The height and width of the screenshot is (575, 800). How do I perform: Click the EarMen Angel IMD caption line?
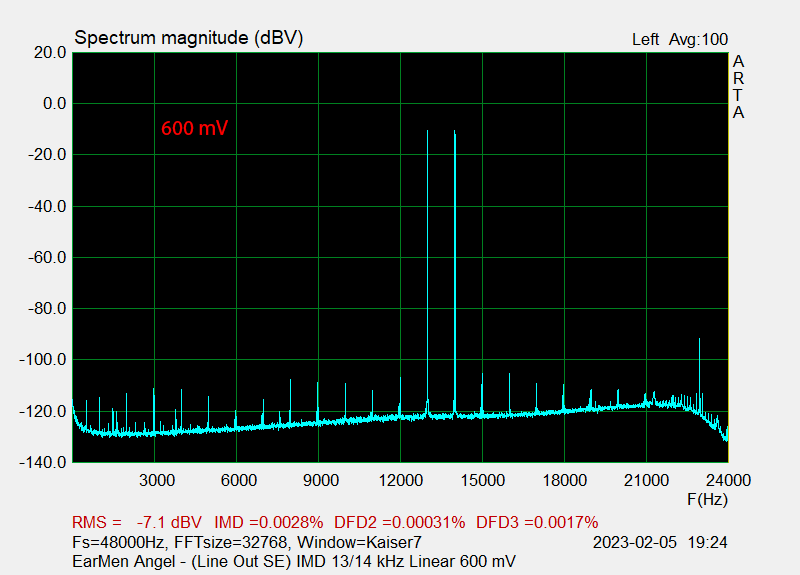pyautogui.click(x=294, y=561)
